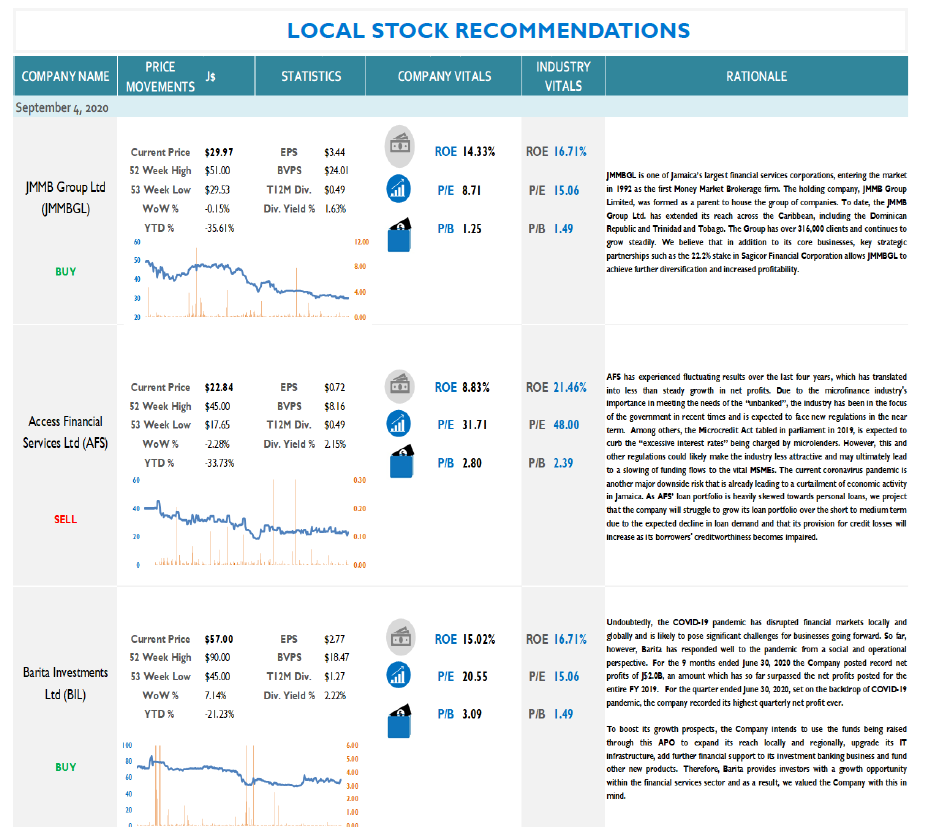934x827 pixels.
Task: Select the JMMB Group Ltd (JMMBGL) company name
Action: 66,198
